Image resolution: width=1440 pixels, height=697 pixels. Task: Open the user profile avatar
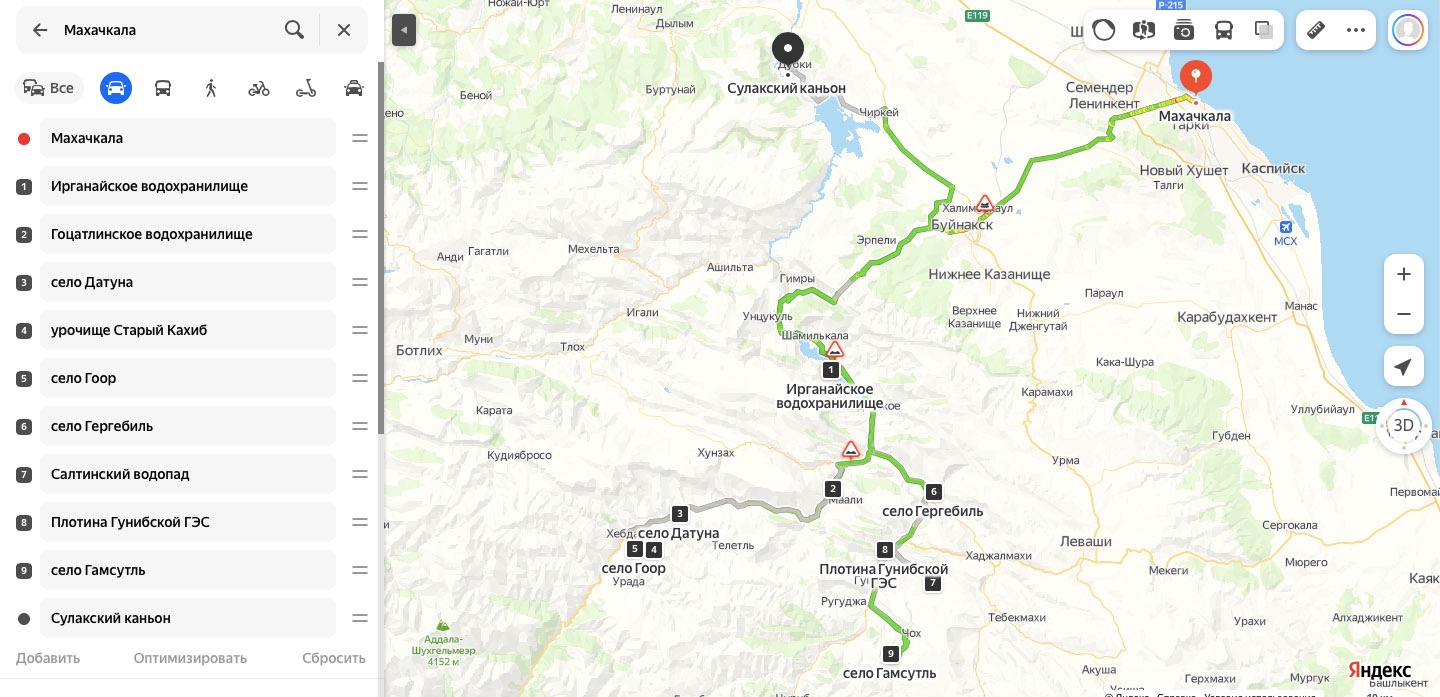(x=1408, y=30)
